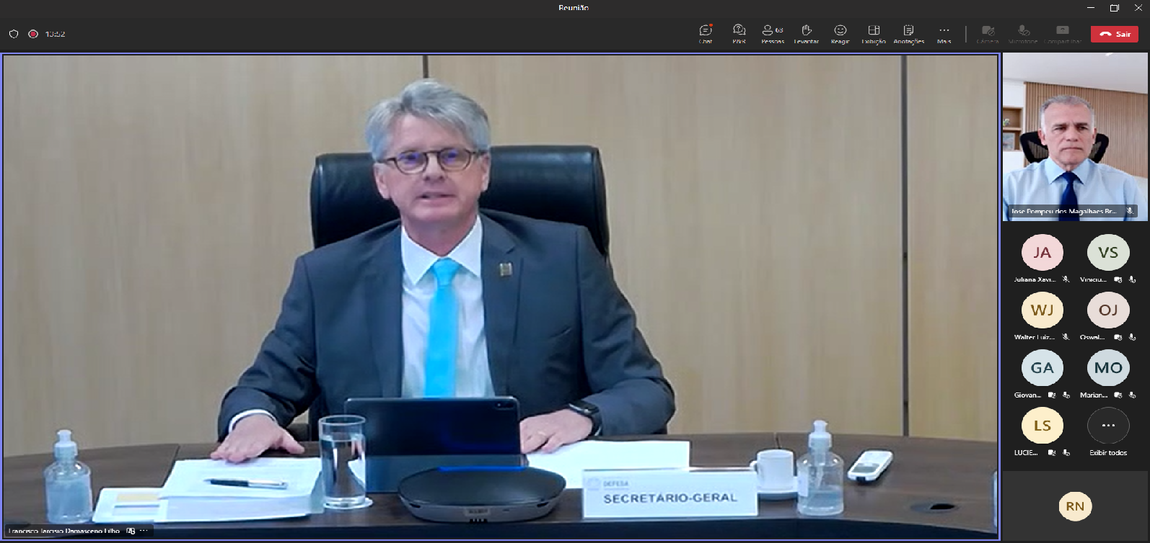Toggle the Microfone mute button
Image resolution: width=1150 pixels, height=543 pixels.
[1022, 33]
